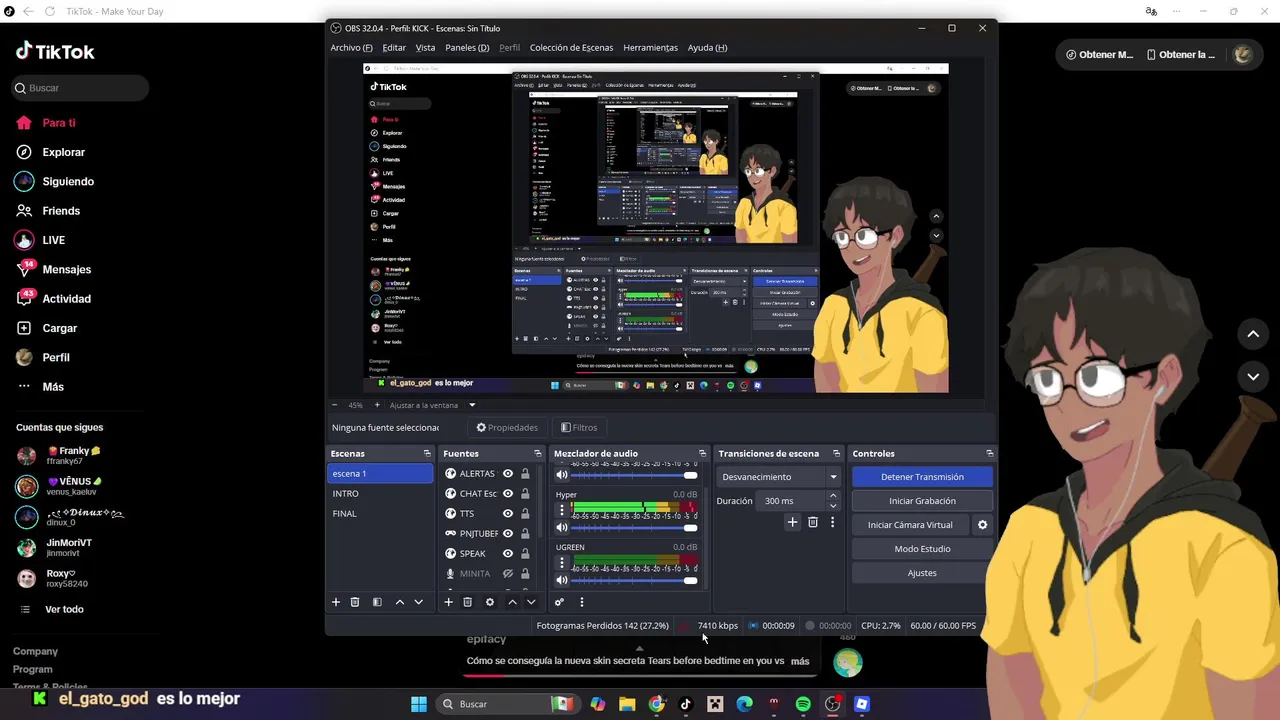Screen dimensions: 1280x720
Task: Open Archivo menu in OBS
Action: pyautogui.click(x=351, y=47)
